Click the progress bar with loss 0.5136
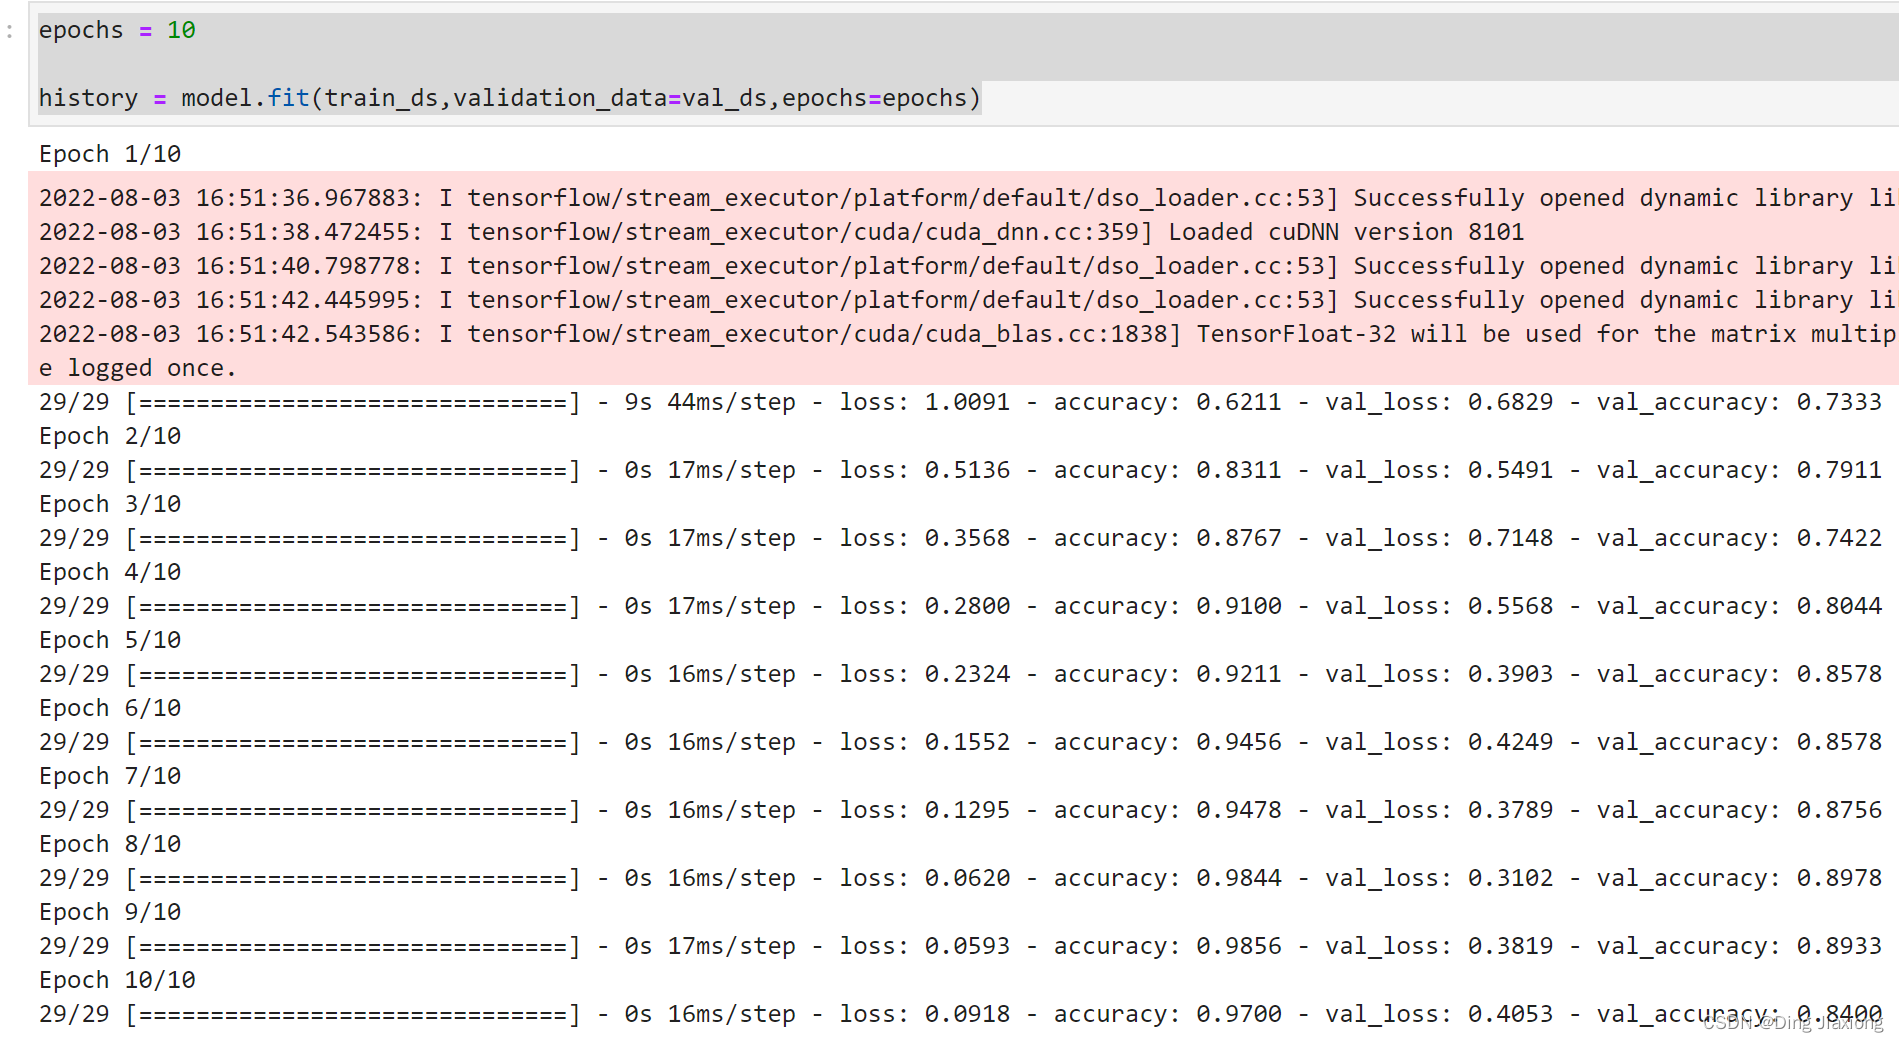The image size is (1899, 1042). tap(353, 470)
